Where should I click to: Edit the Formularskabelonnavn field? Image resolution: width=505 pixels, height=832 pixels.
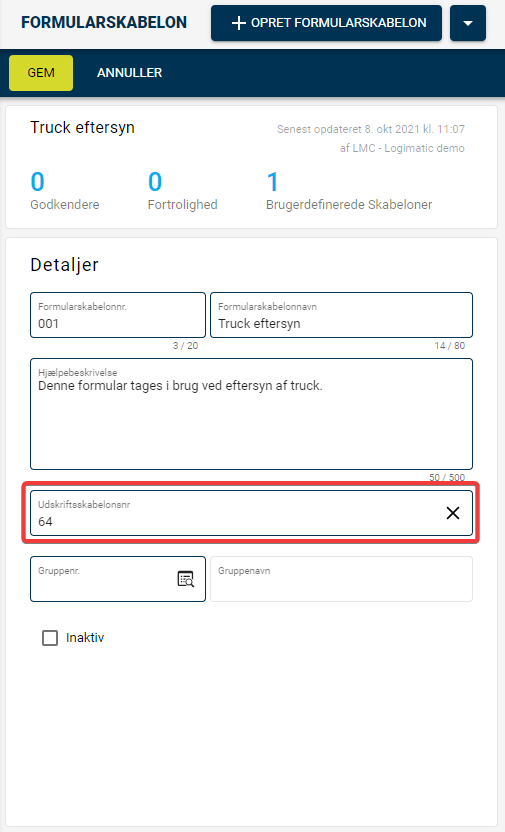[x=342, y=315]
